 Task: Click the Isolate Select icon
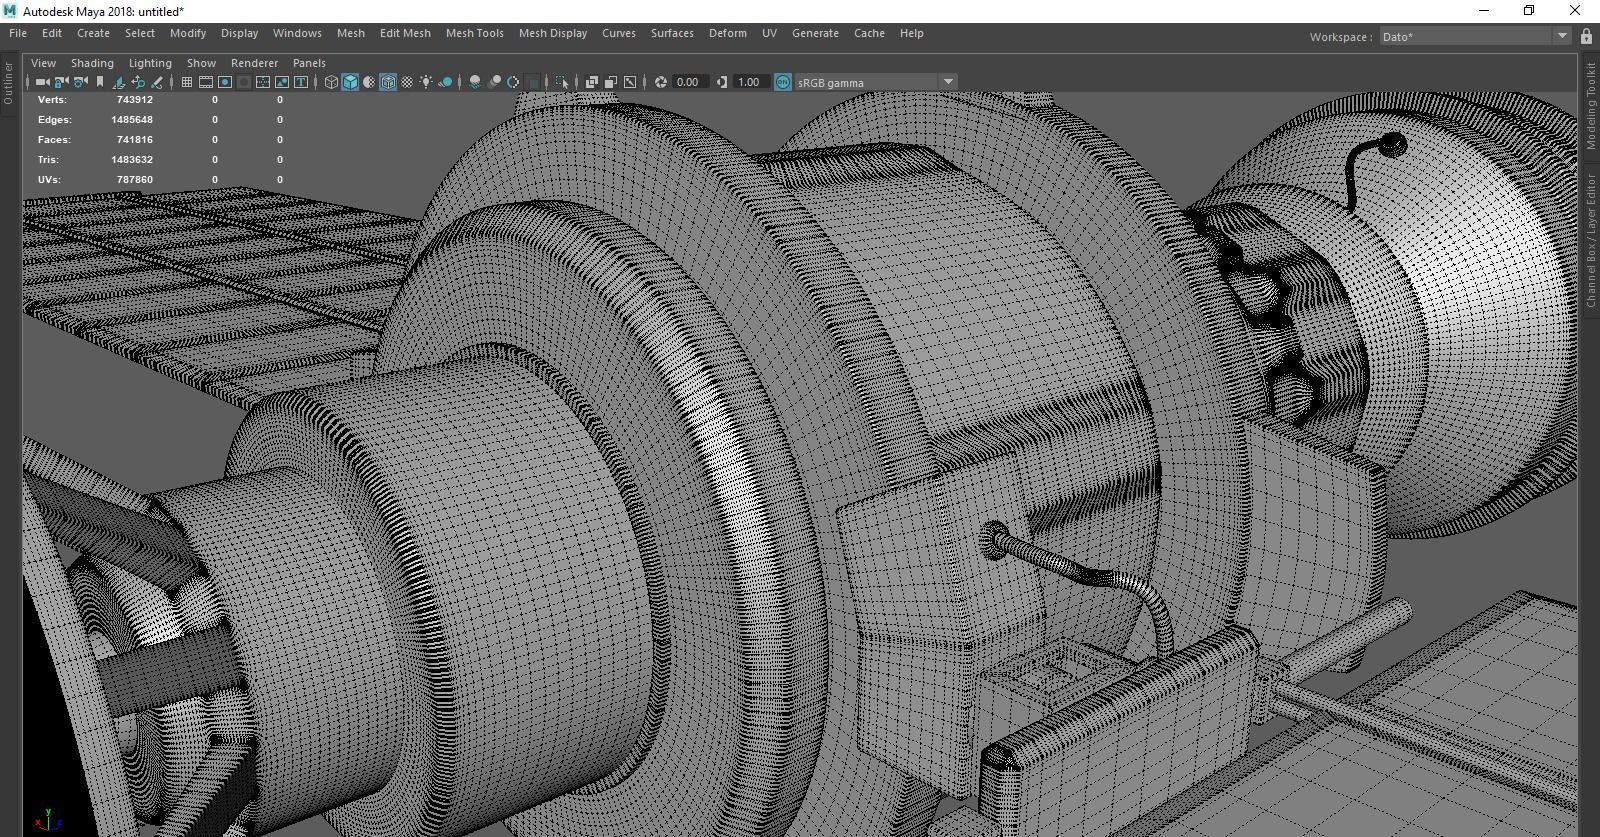562,82
